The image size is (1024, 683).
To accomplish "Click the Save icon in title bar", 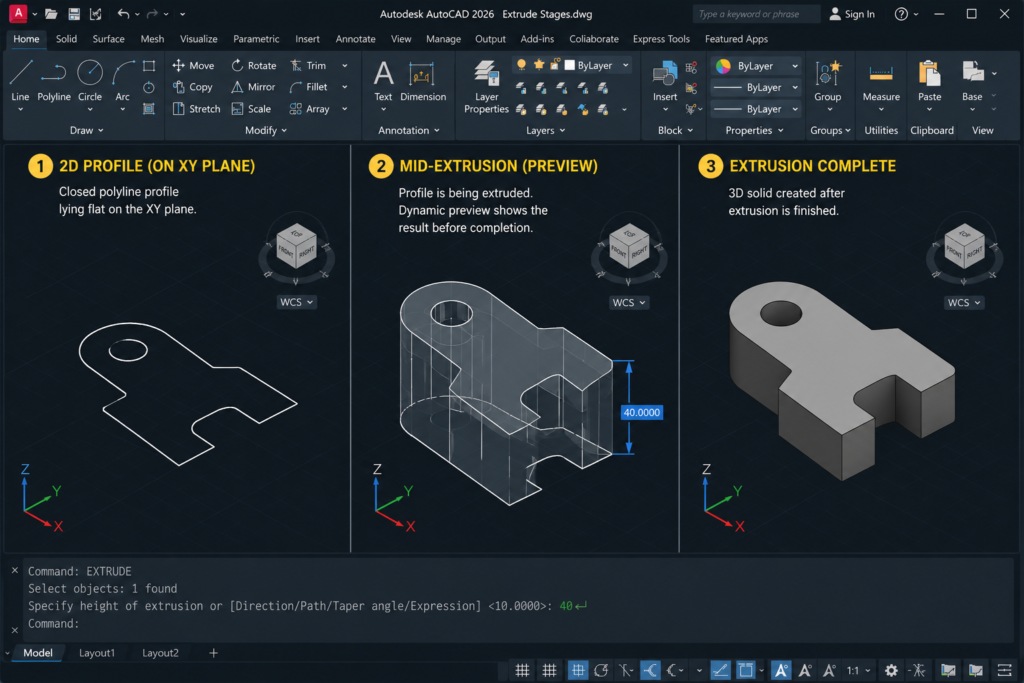I will click(x=74, y=14).
